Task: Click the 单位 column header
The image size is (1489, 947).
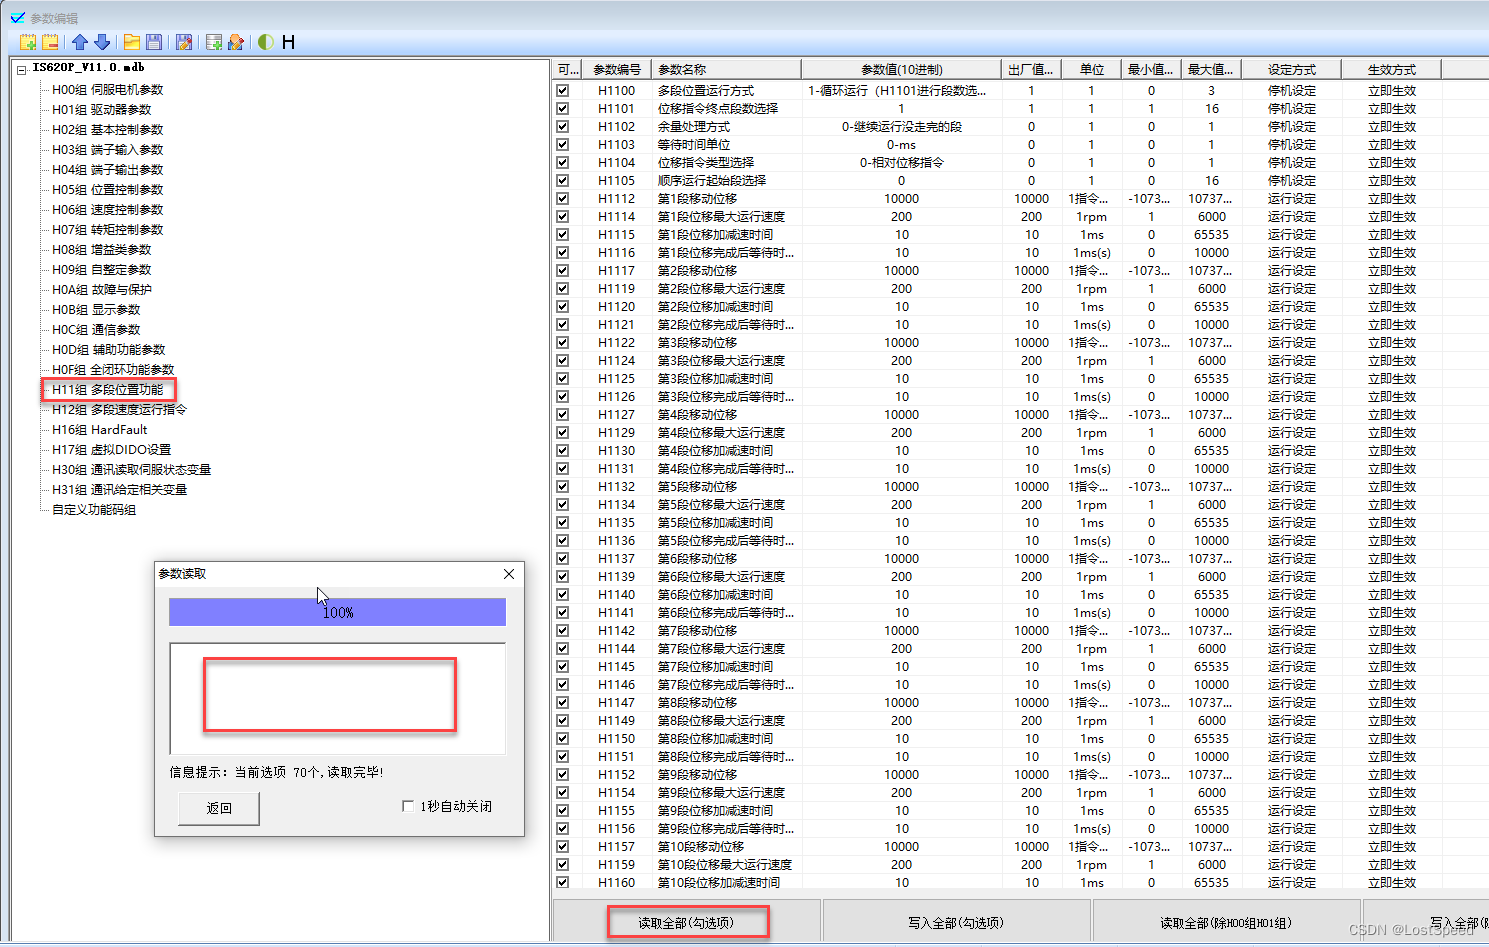Action: pos(1092,70)
